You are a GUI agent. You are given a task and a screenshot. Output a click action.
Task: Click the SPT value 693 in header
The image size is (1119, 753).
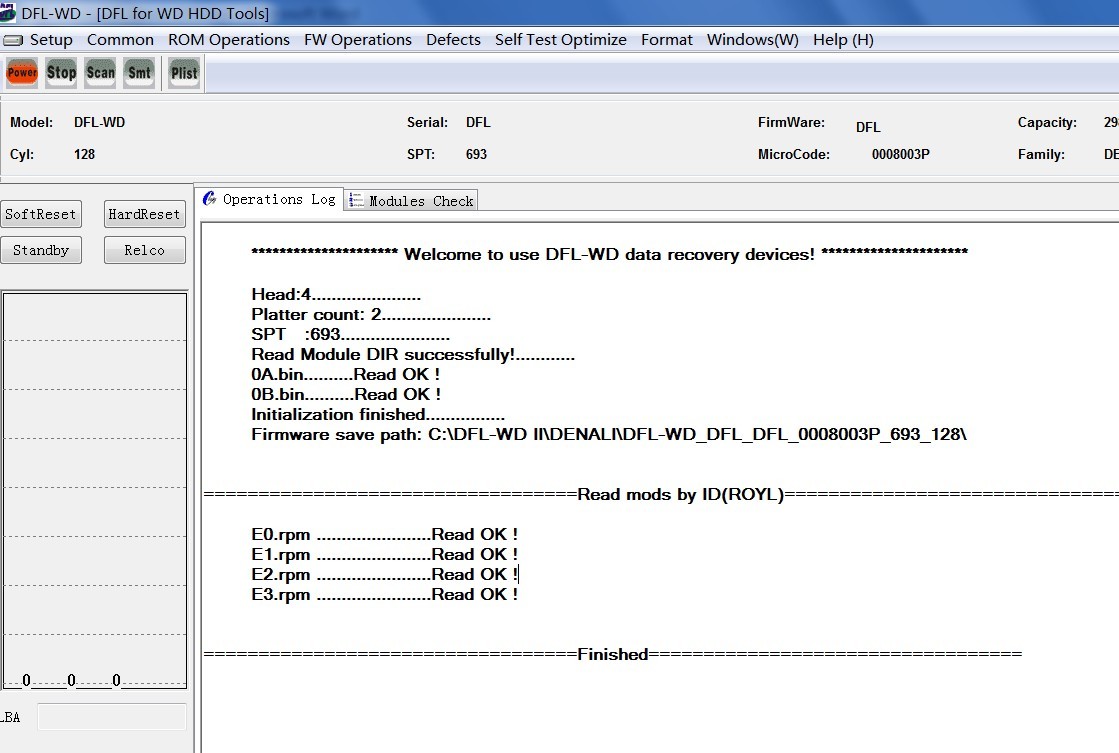pyautogui.click(x=476, y=154)
